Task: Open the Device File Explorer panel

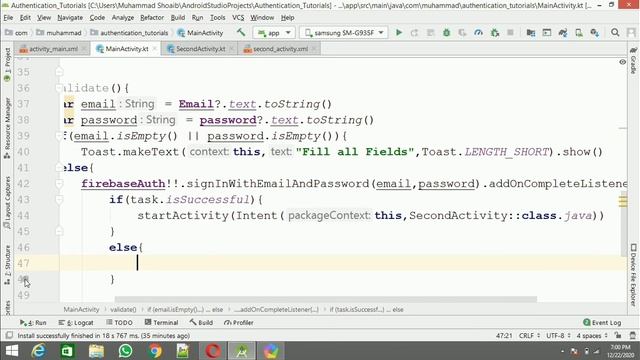Action: [x=633, y=274]
